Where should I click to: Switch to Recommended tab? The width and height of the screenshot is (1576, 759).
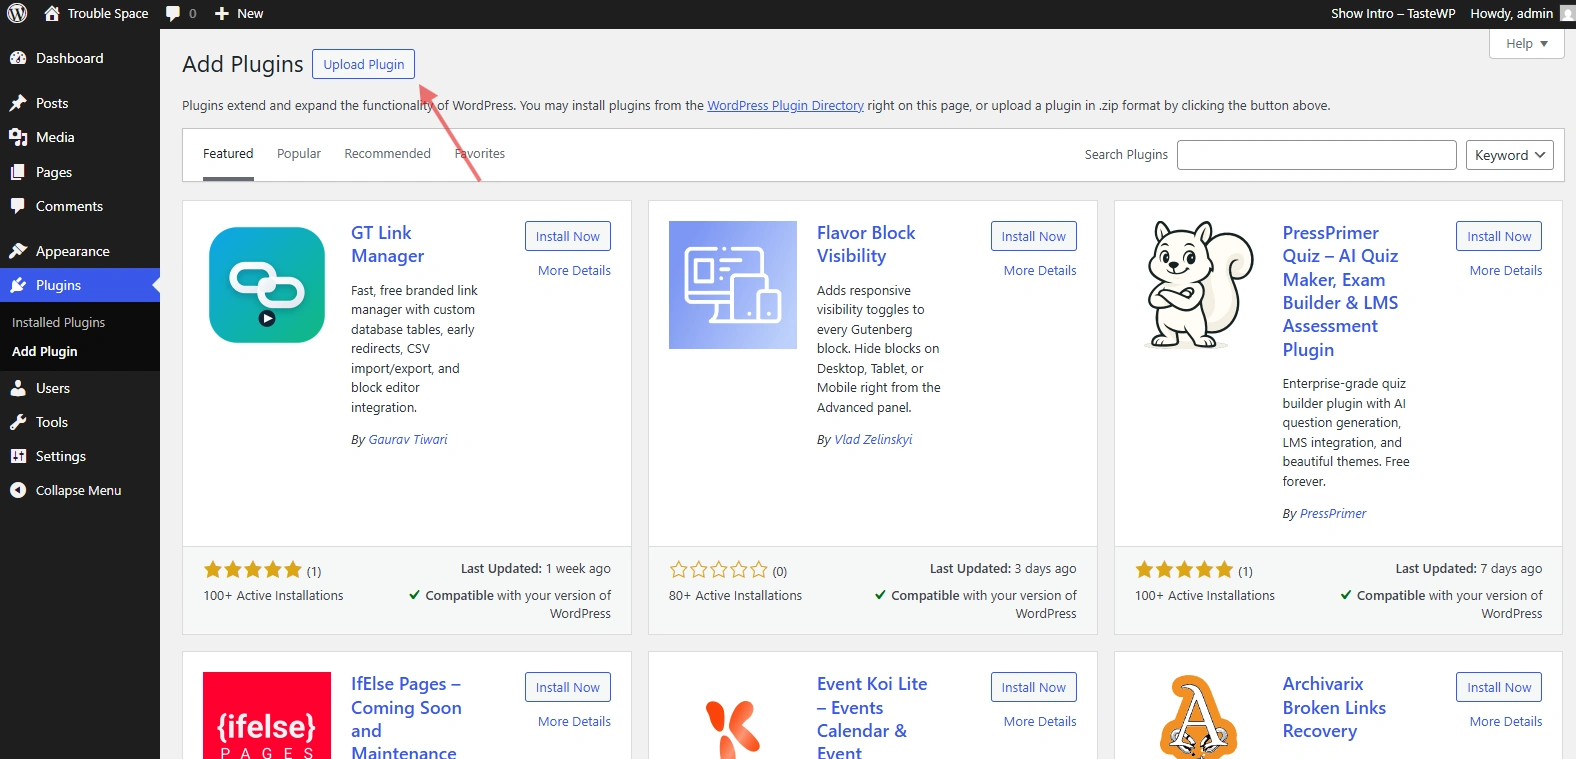point(387,154)
